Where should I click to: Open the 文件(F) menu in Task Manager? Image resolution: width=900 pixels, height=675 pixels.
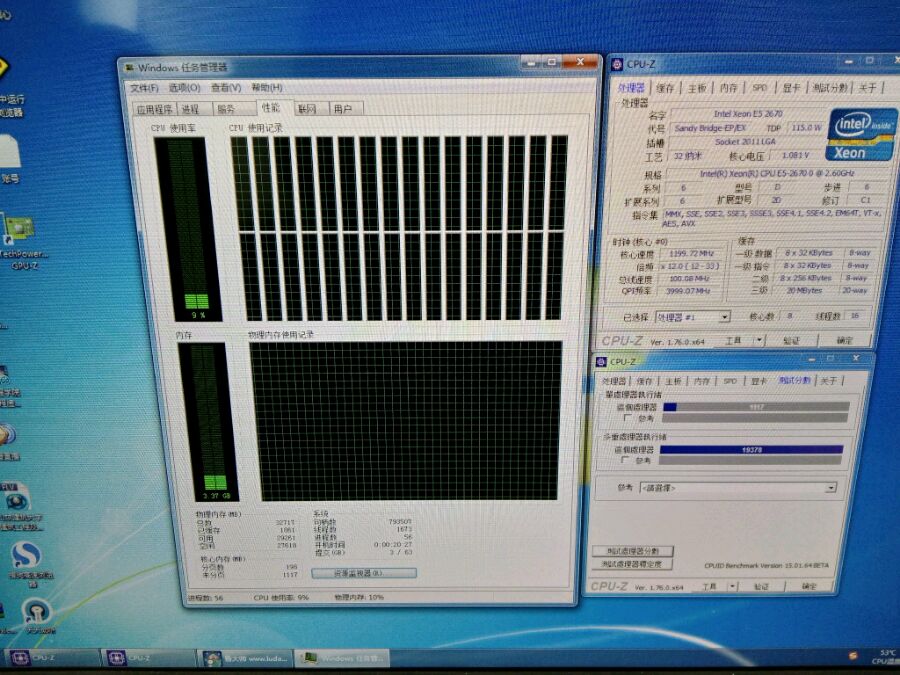coord(144,88)
